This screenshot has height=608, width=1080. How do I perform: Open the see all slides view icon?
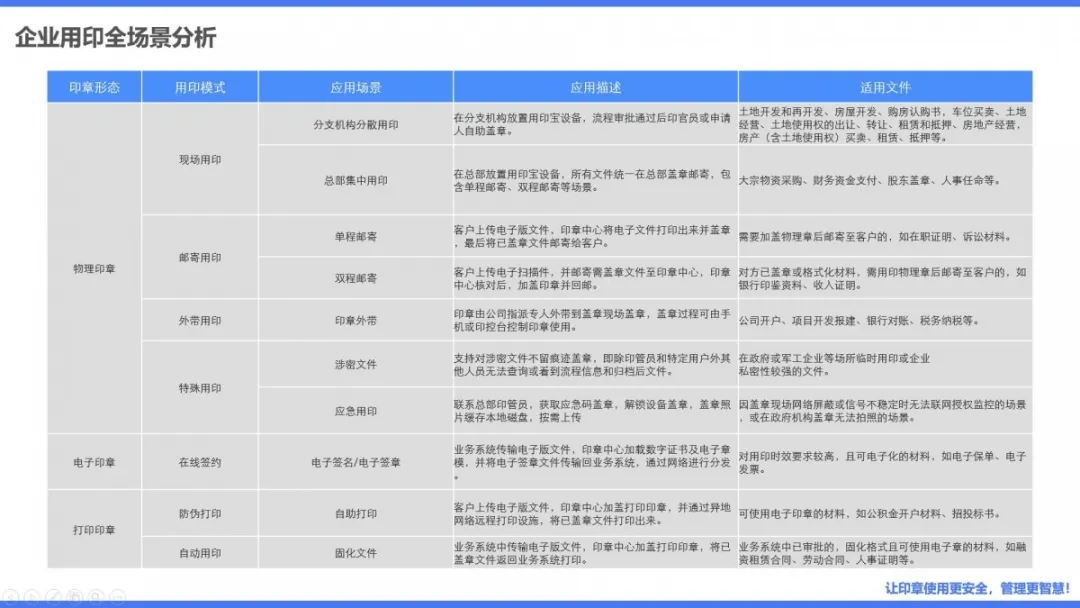coord(76,597)
